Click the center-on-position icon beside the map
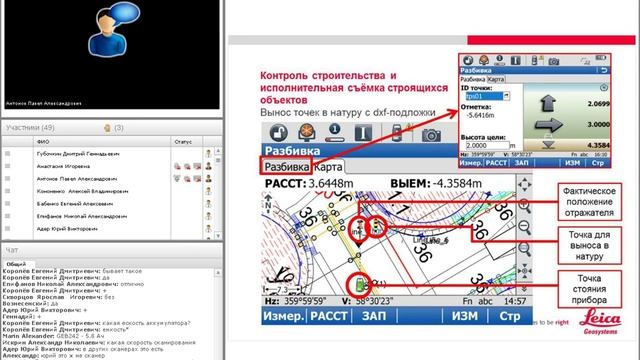Screen dimensions: 640x360 (x=524, y=271)
